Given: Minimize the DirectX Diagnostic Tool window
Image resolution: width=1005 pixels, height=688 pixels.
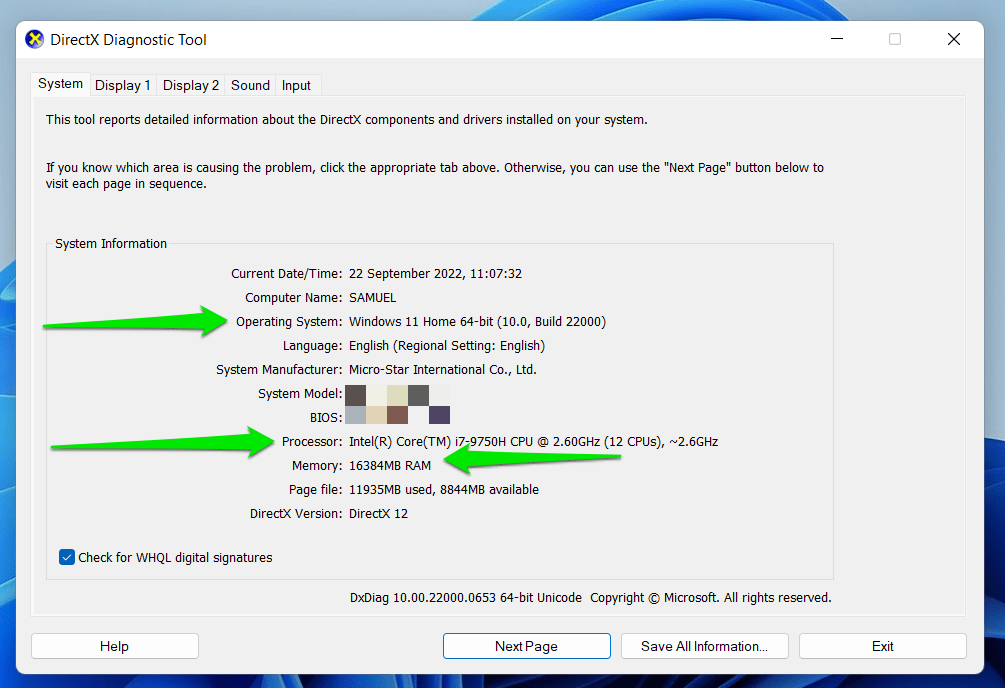Looking at the screenshot, I should click(836, 39).
